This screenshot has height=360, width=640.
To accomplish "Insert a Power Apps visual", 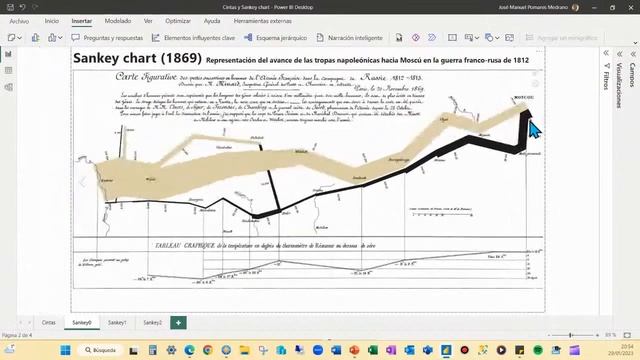I will click(416, 38).
